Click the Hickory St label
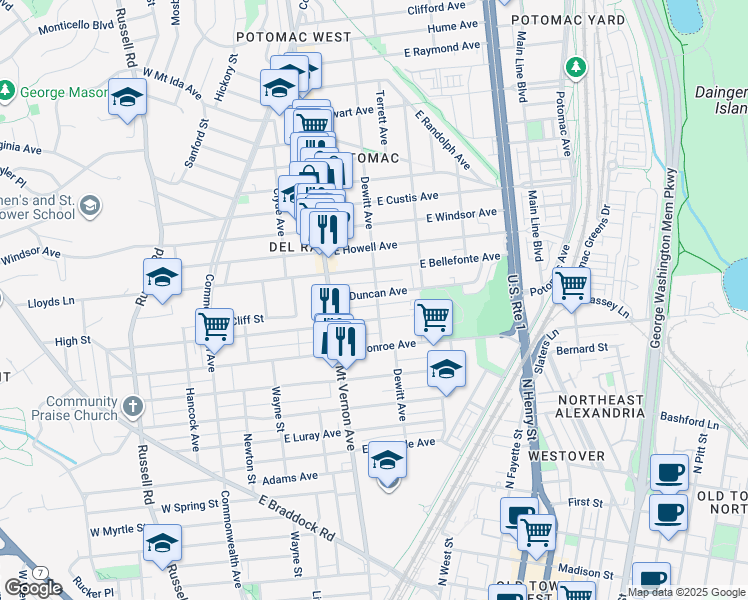 click(x=226, y=77)
